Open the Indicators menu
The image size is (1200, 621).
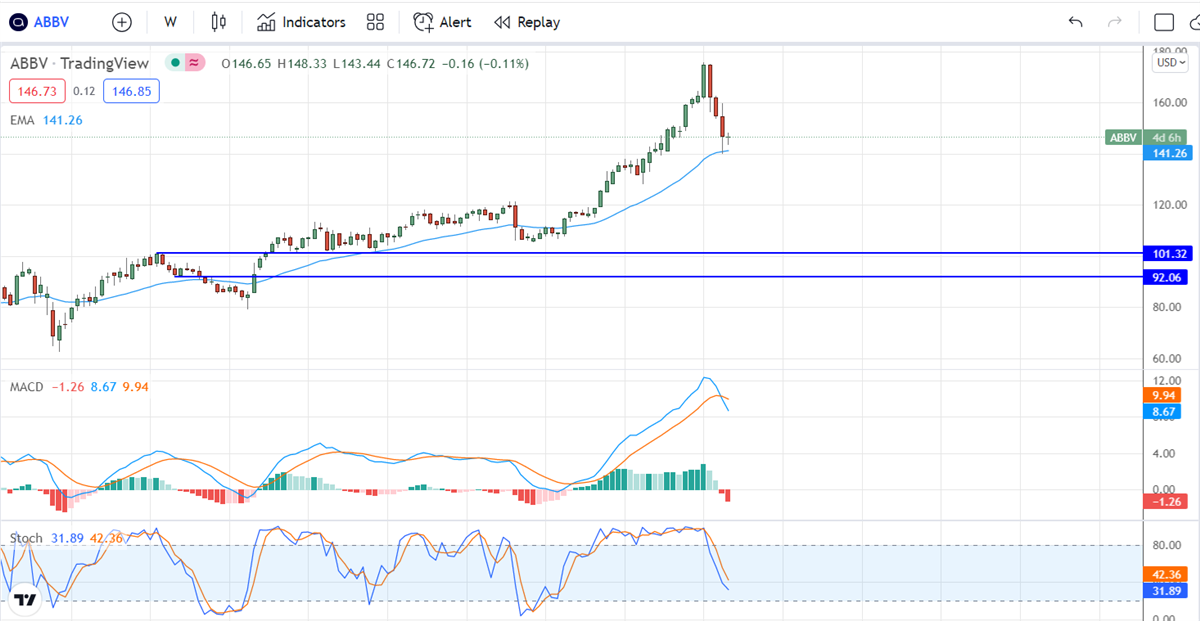tap(301, 22)
